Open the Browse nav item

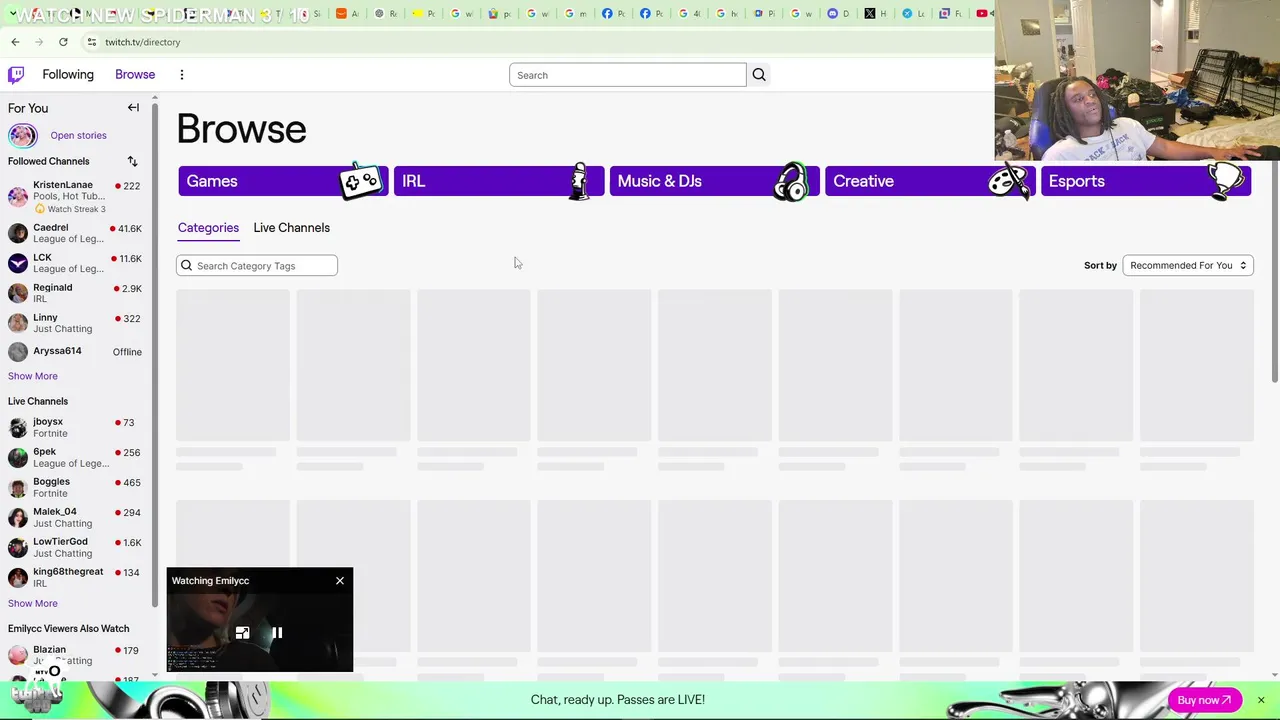coord(135,75)
